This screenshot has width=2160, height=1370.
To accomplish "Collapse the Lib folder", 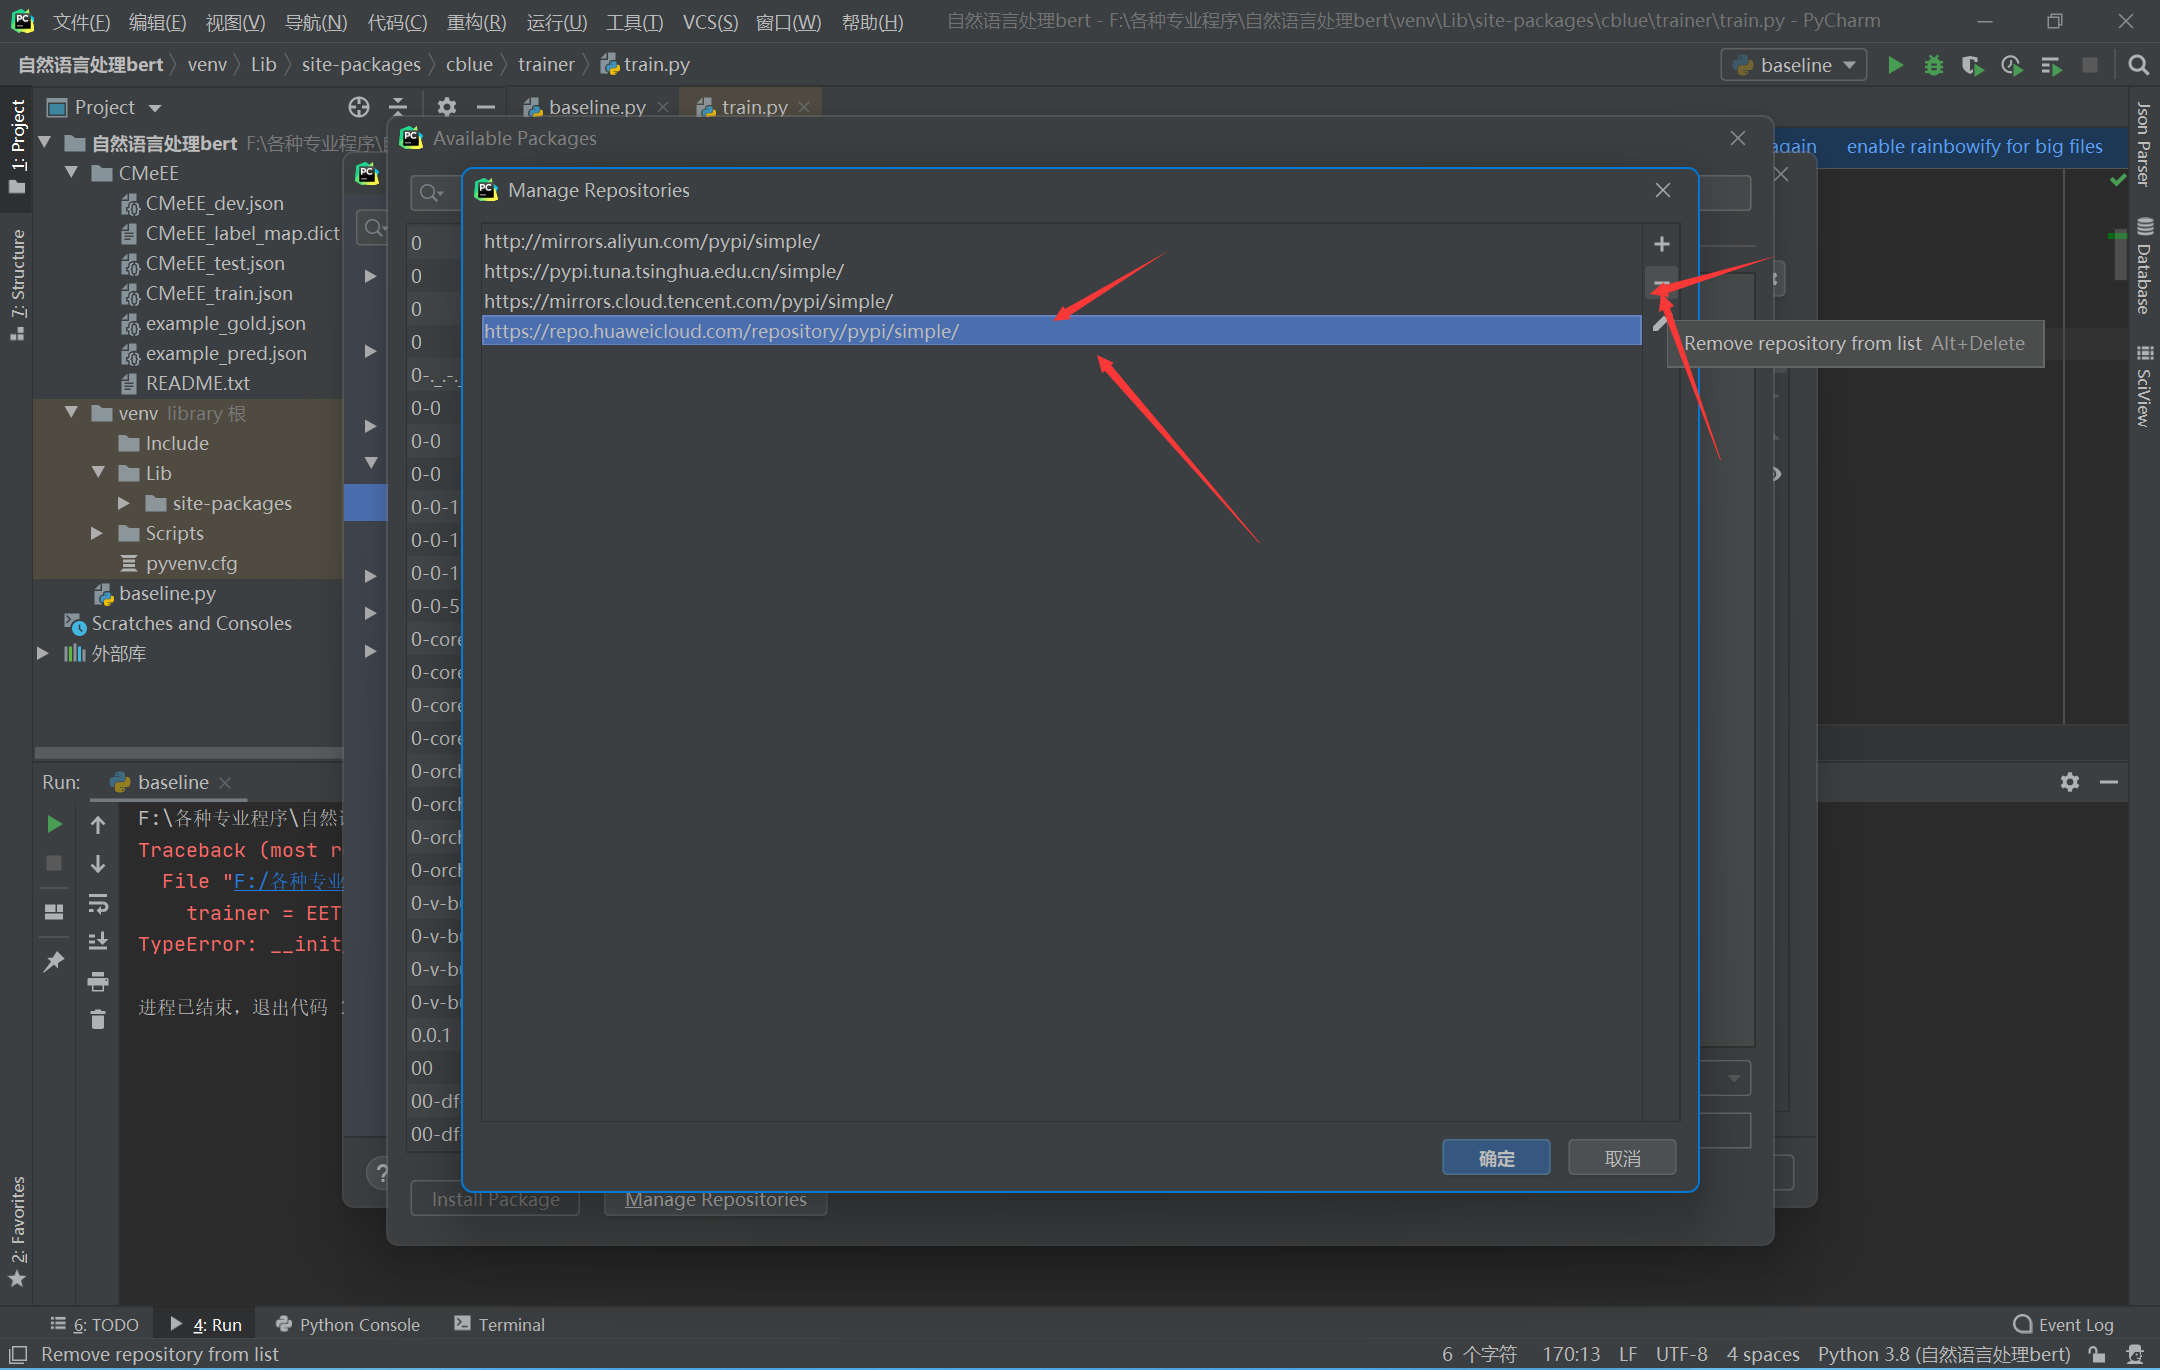I will [98, 472].
